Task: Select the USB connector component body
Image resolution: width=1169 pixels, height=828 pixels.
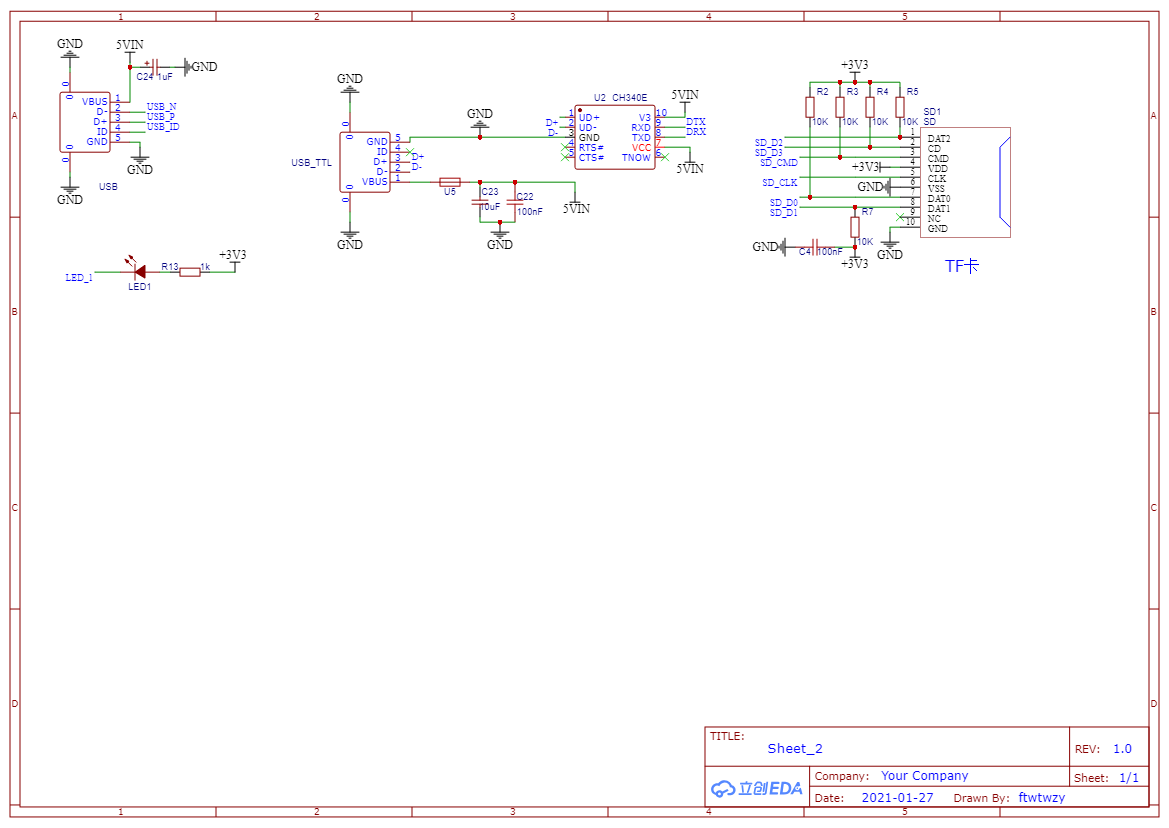Action: [x=85, y=123]
